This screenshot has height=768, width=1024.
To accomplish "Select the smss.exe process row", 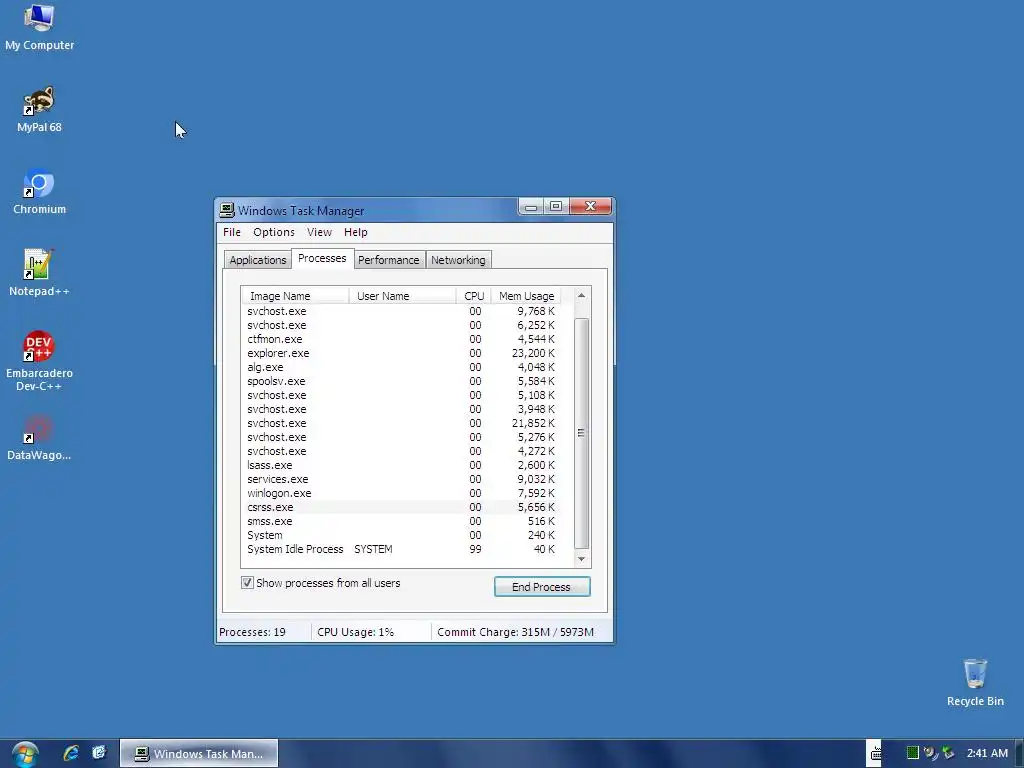I will 401,521.
